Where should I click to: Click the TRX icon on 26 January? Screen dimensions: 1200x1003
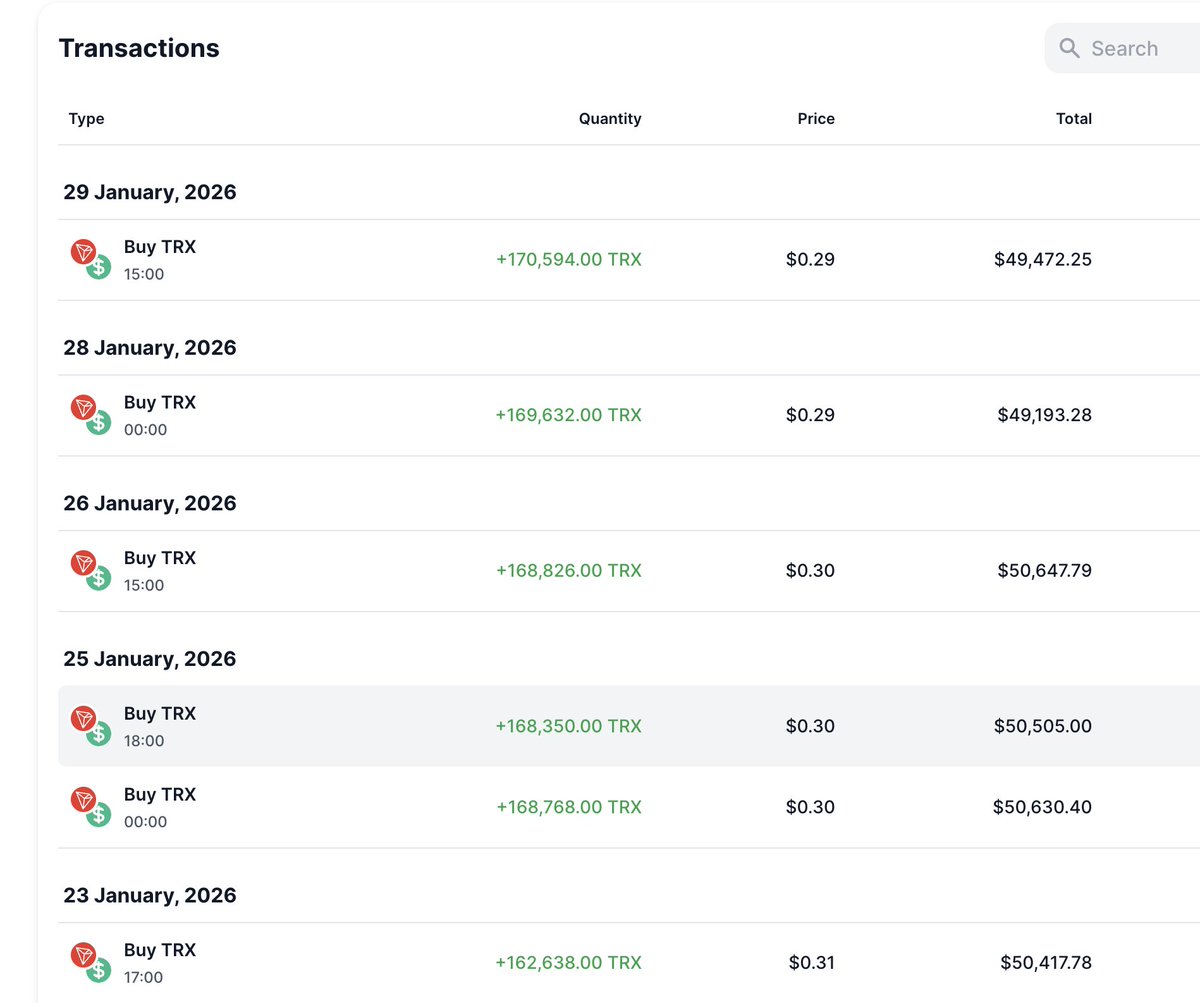click(x=84, y=563)
